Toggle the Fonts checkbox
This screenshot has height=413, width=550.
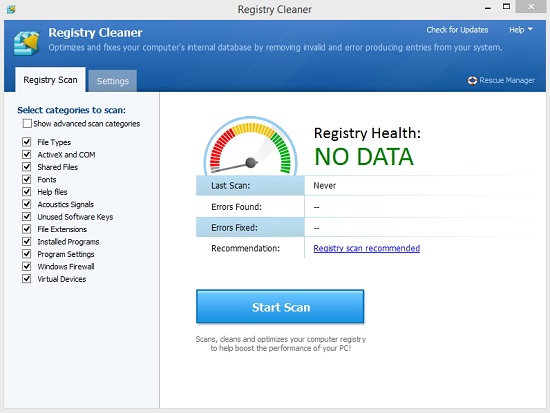click(x=27, y=179)
